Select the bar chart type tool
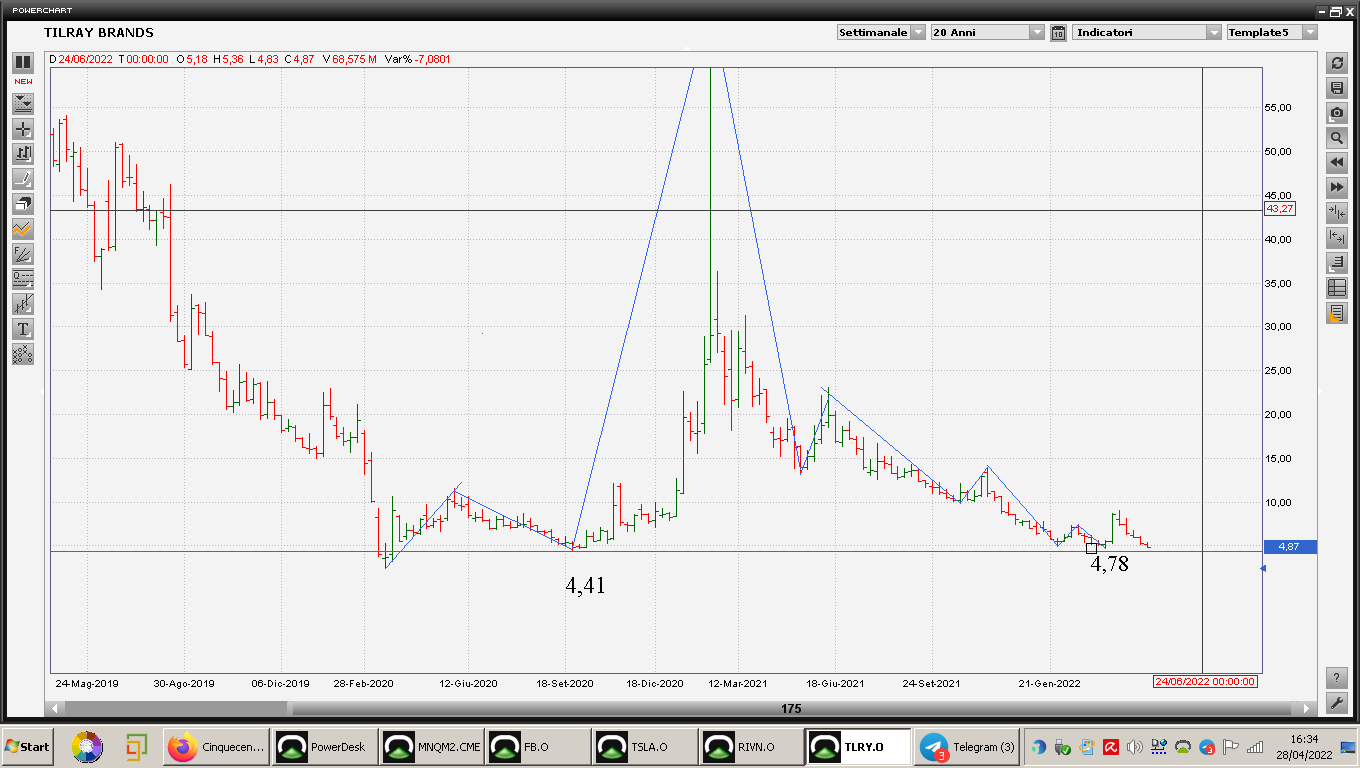The width and height of the screenshot is (1360, 768). coord(22,153)
